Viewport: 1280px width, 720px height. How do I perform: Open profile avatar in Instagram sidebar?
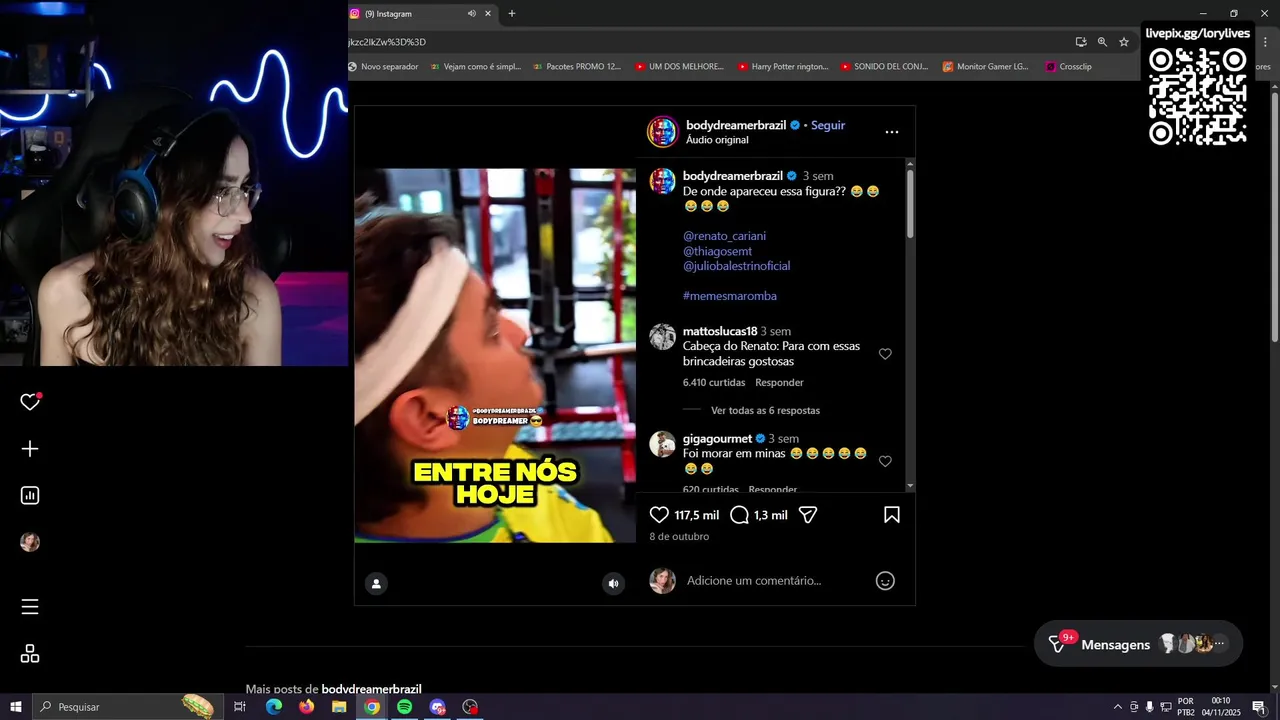point(30,542)
